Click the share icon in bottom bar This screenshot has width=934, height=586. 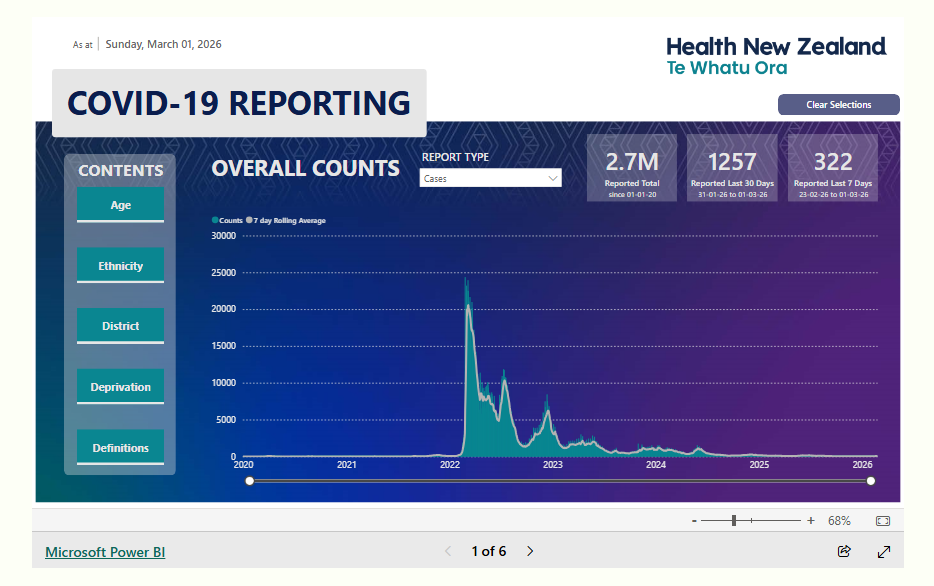(844, 551)
